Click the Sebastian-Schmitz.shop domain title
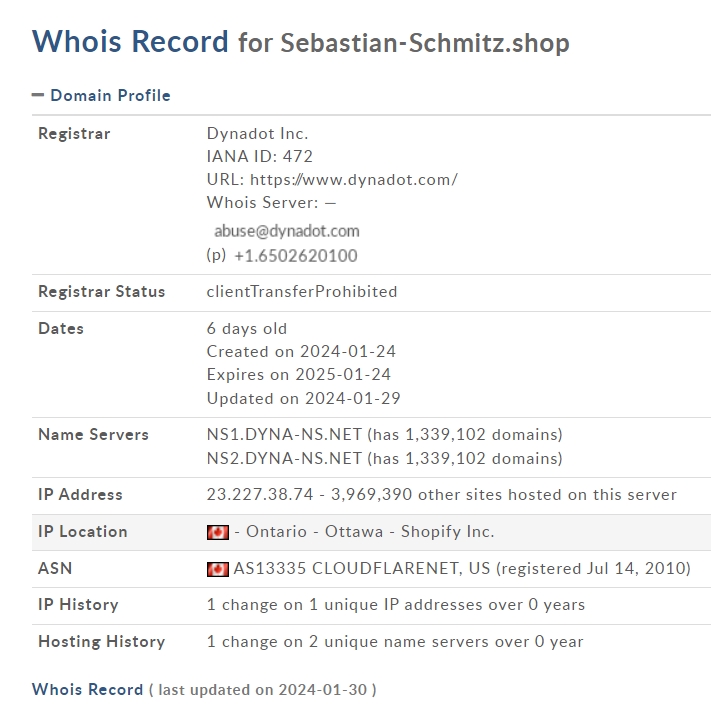The width and height of the screenshot is (711, 708). point(425,44)
